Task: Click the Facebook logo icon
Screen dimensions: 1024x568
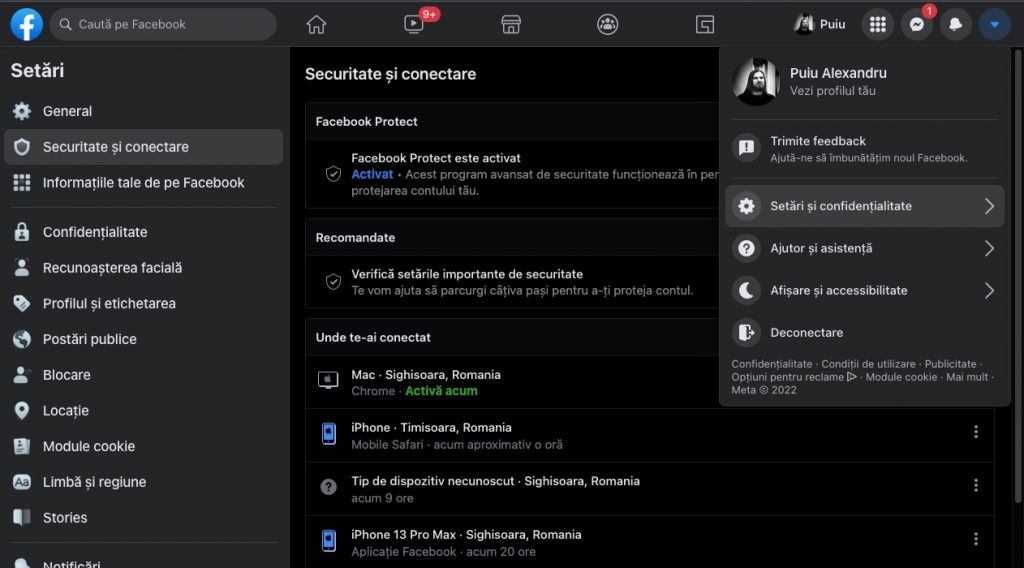Action: coord(26,24)
